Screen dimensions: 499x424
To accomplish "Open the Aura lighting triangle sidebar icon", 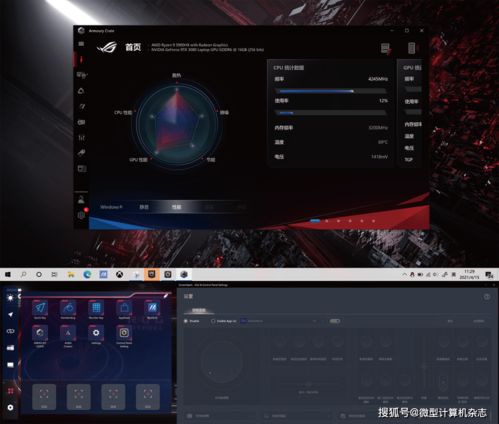I will [81, 91].
